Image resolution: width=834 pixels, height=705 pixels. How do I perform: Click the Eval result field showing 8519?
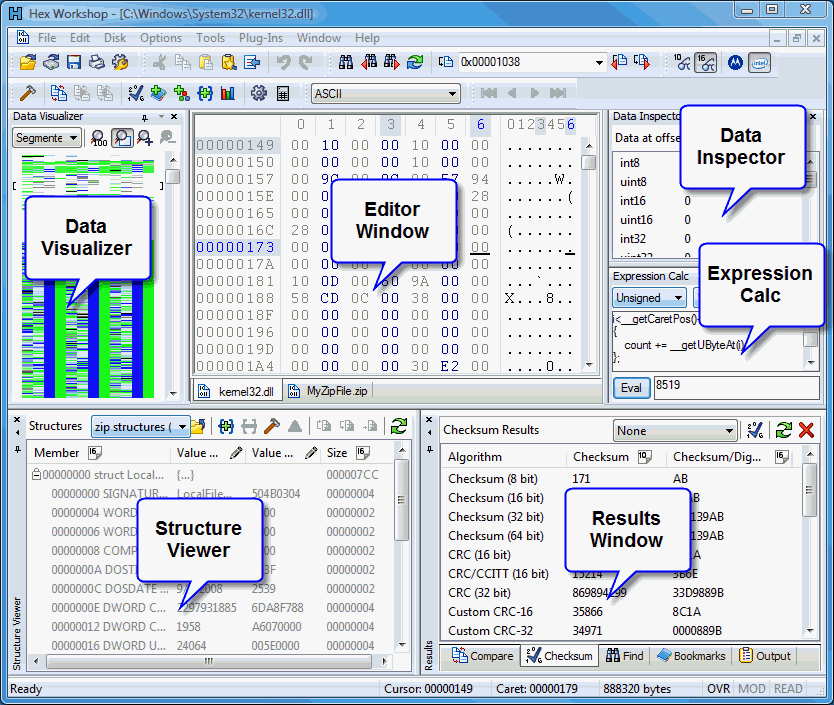coord(736,388)
